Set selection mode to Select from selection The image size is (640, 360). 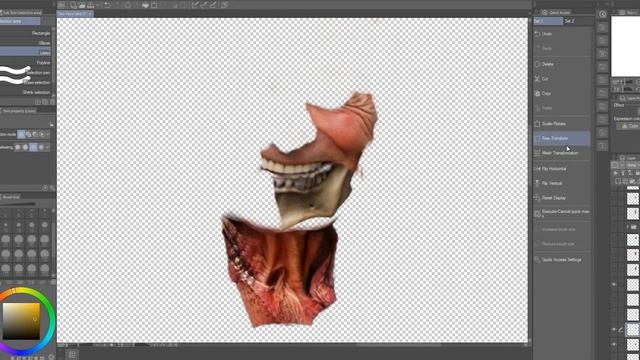click(x=41, y=134)
